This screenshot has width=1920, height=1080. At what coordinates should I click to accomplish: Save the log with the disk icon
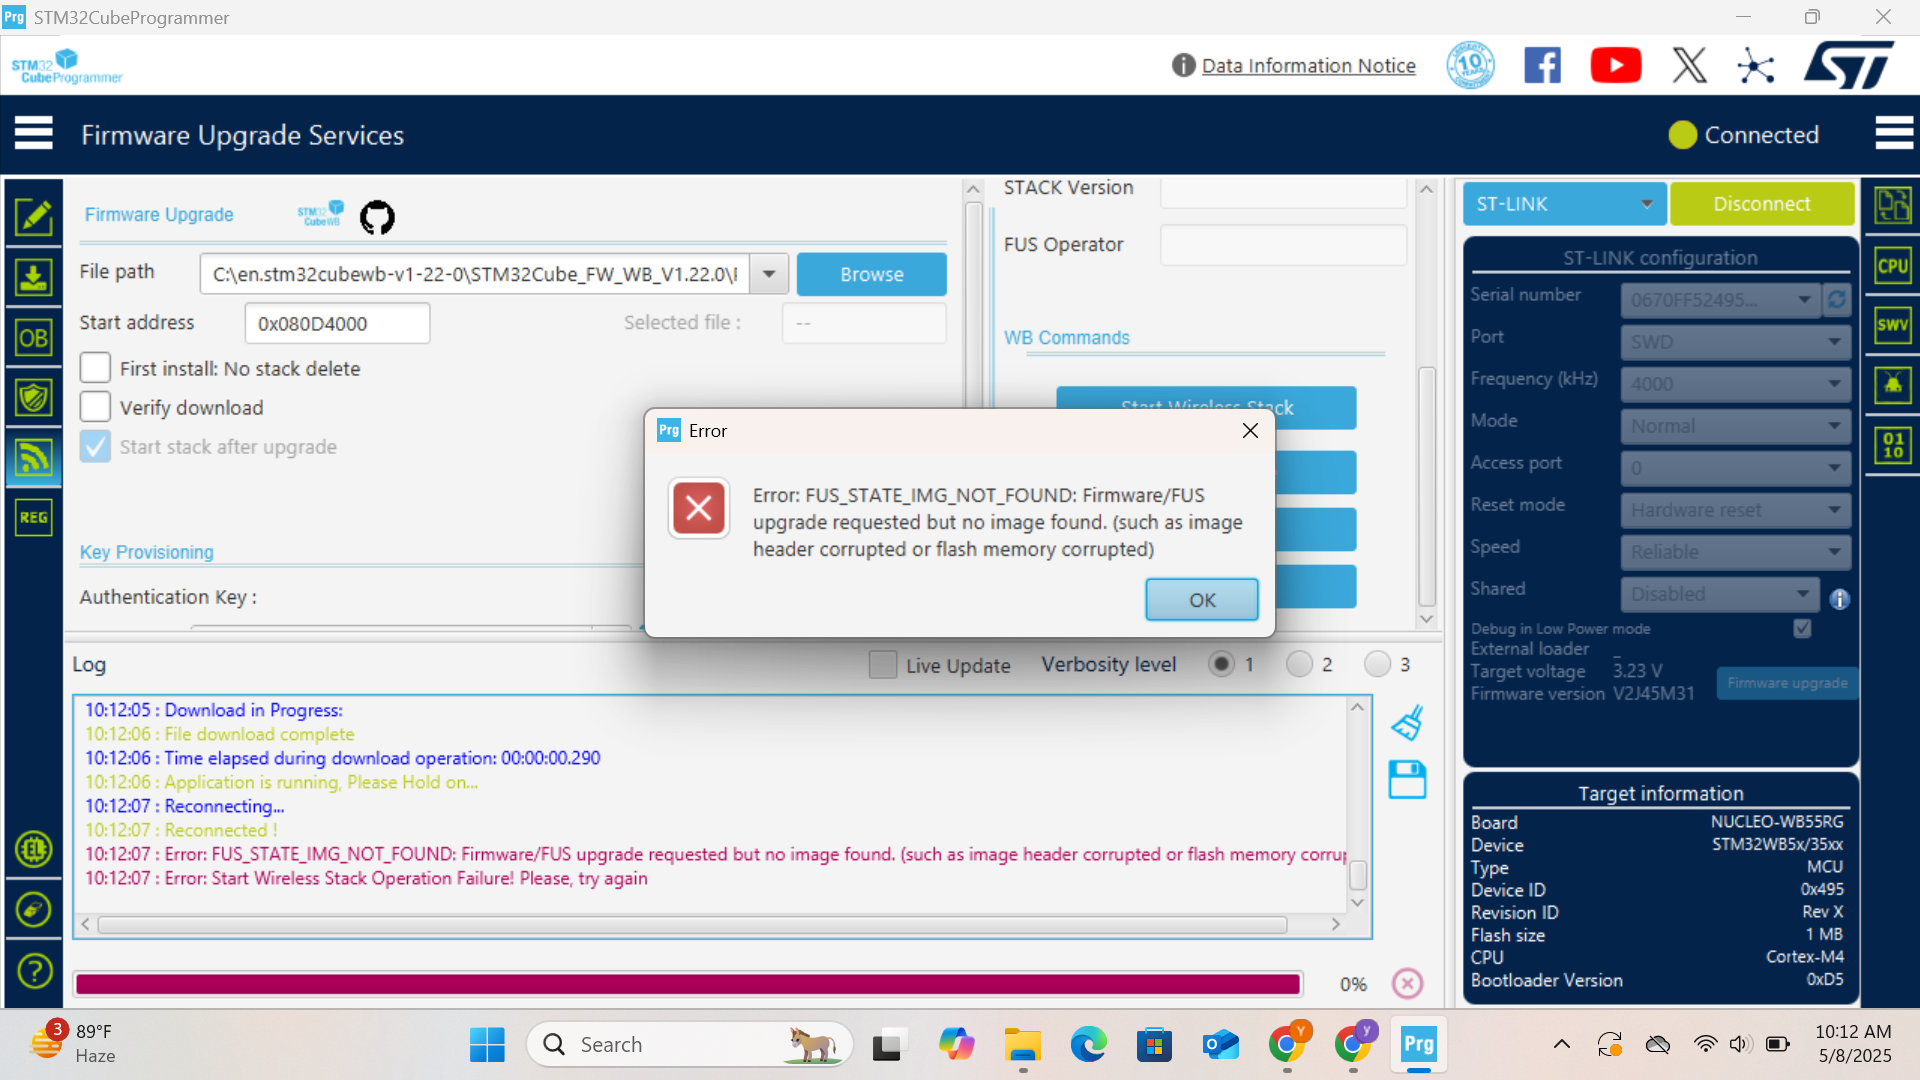(x=1407, y=780)
